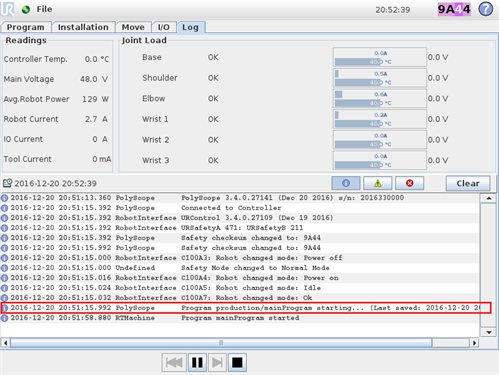499x375 pixels.
Task: Pause the running program
Action: (x=197, y=362)
